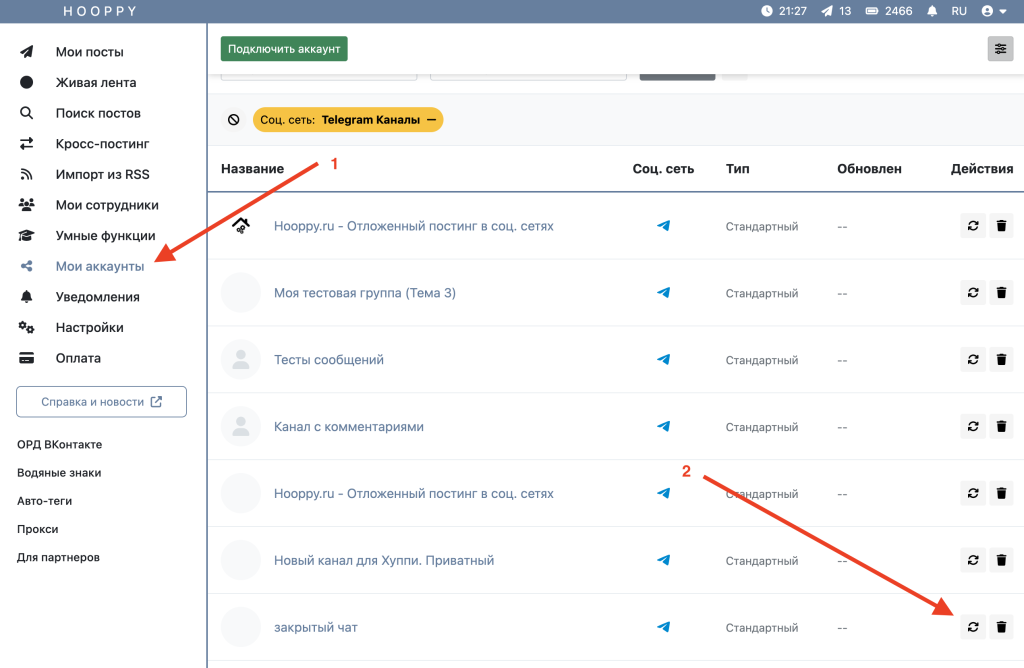Open the 'Водяные знаки' link
The height and width of the screenshot is (668, 1024).
[x=58, y=473]
